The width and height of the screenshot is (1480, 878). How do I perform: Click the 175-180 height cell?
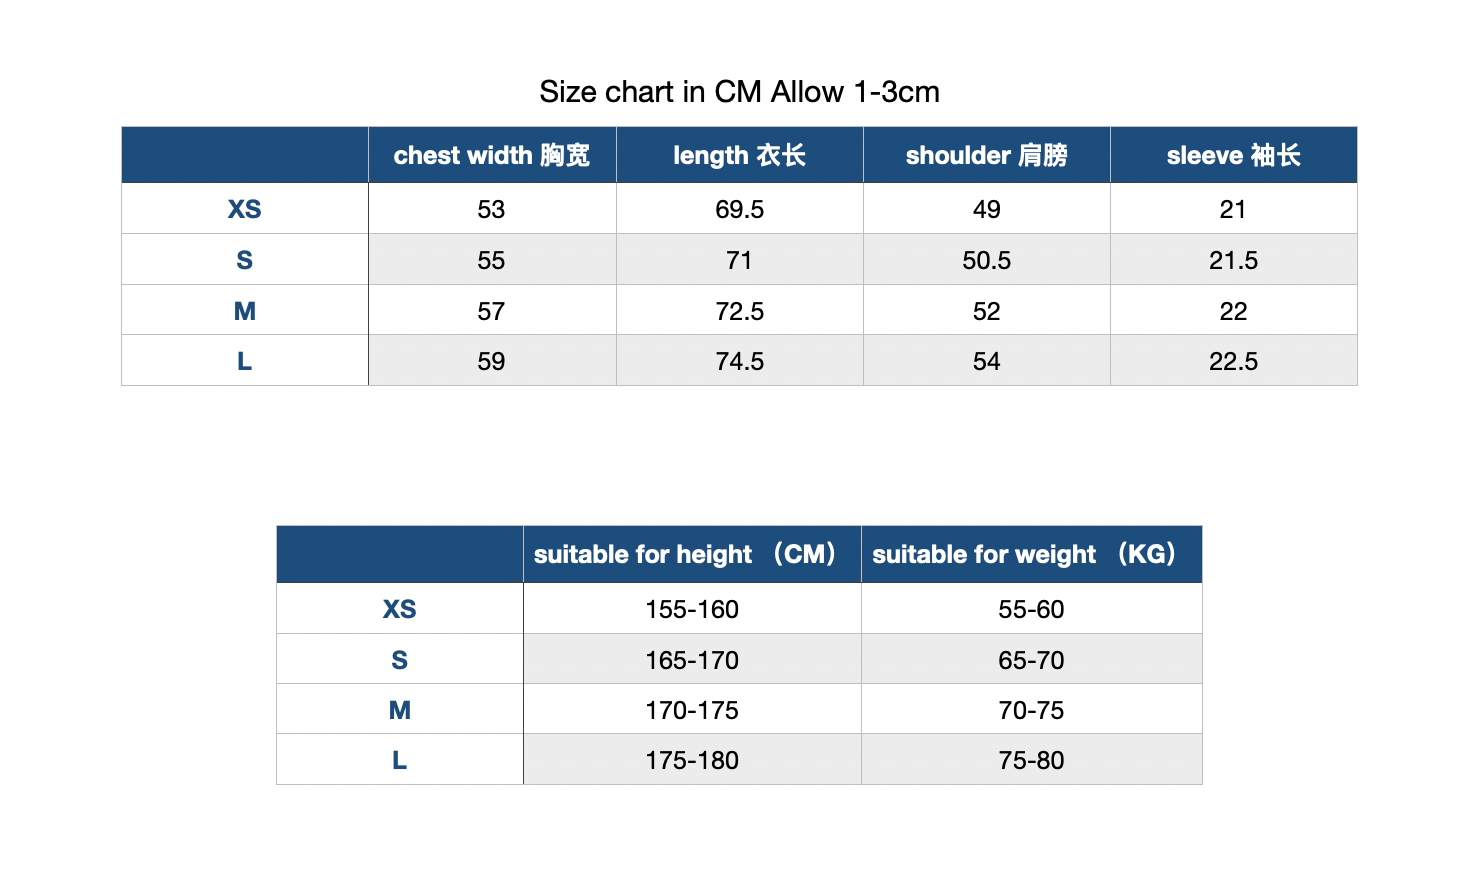point(691,760)
